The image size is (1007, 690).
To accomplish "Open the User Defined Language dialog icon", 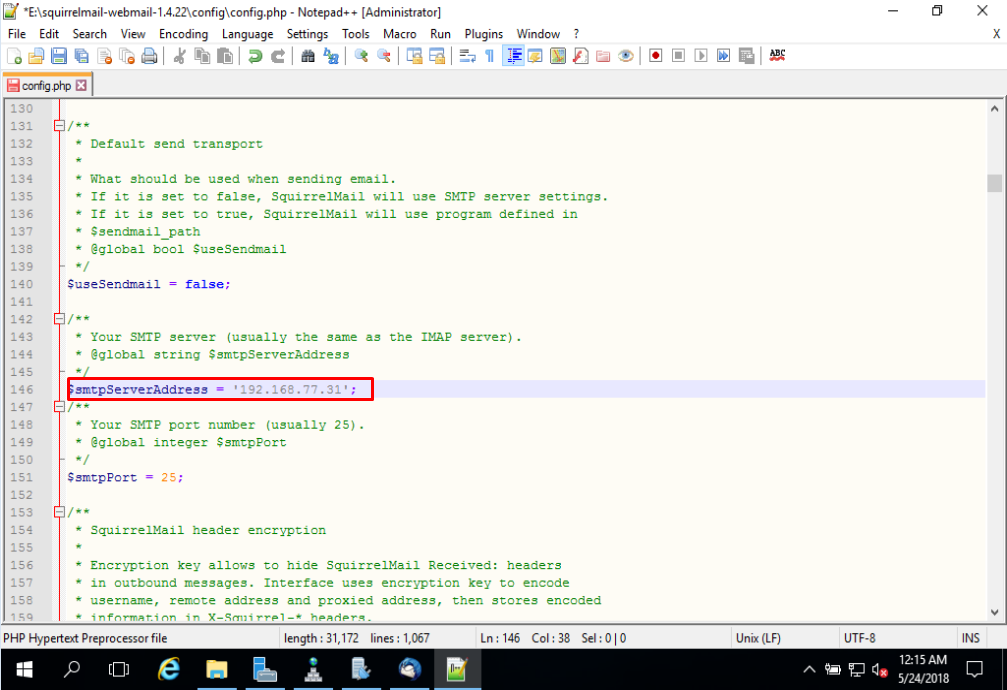I will (x=535, y=57).
